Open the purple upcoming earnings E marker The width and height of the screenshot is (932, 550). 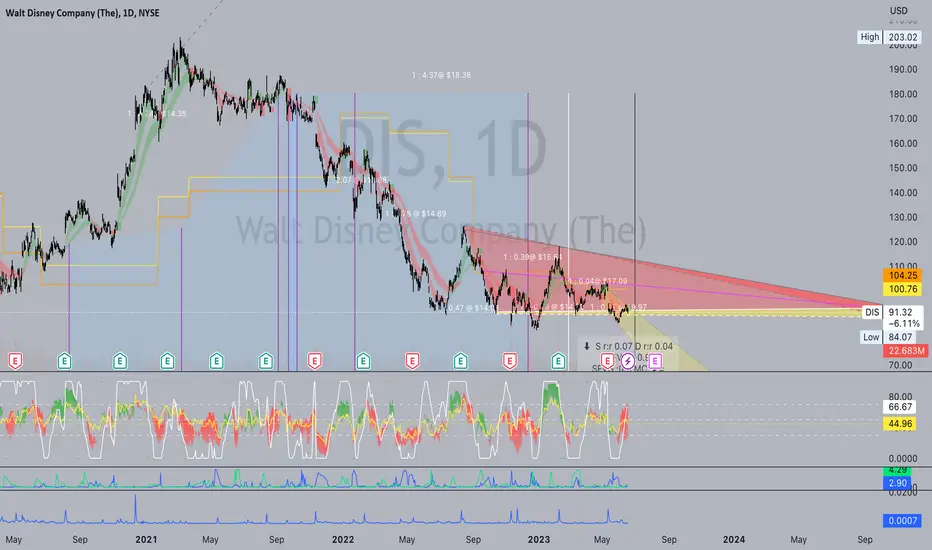654,360
